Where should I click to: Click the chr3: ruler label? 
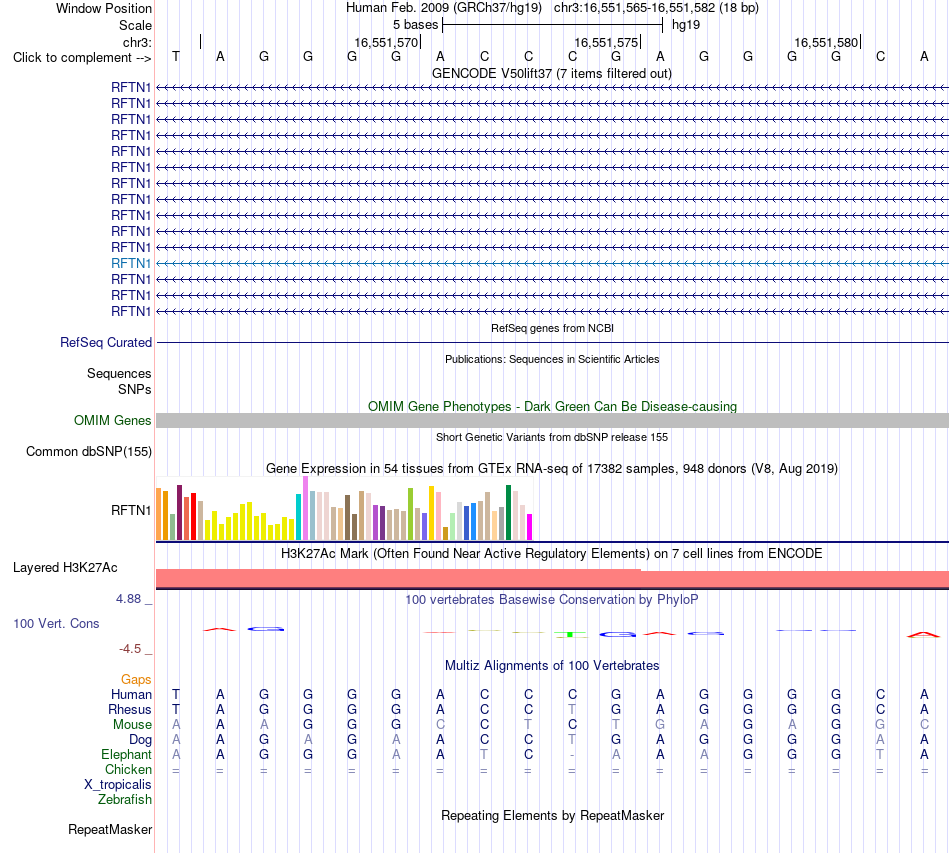137,42
